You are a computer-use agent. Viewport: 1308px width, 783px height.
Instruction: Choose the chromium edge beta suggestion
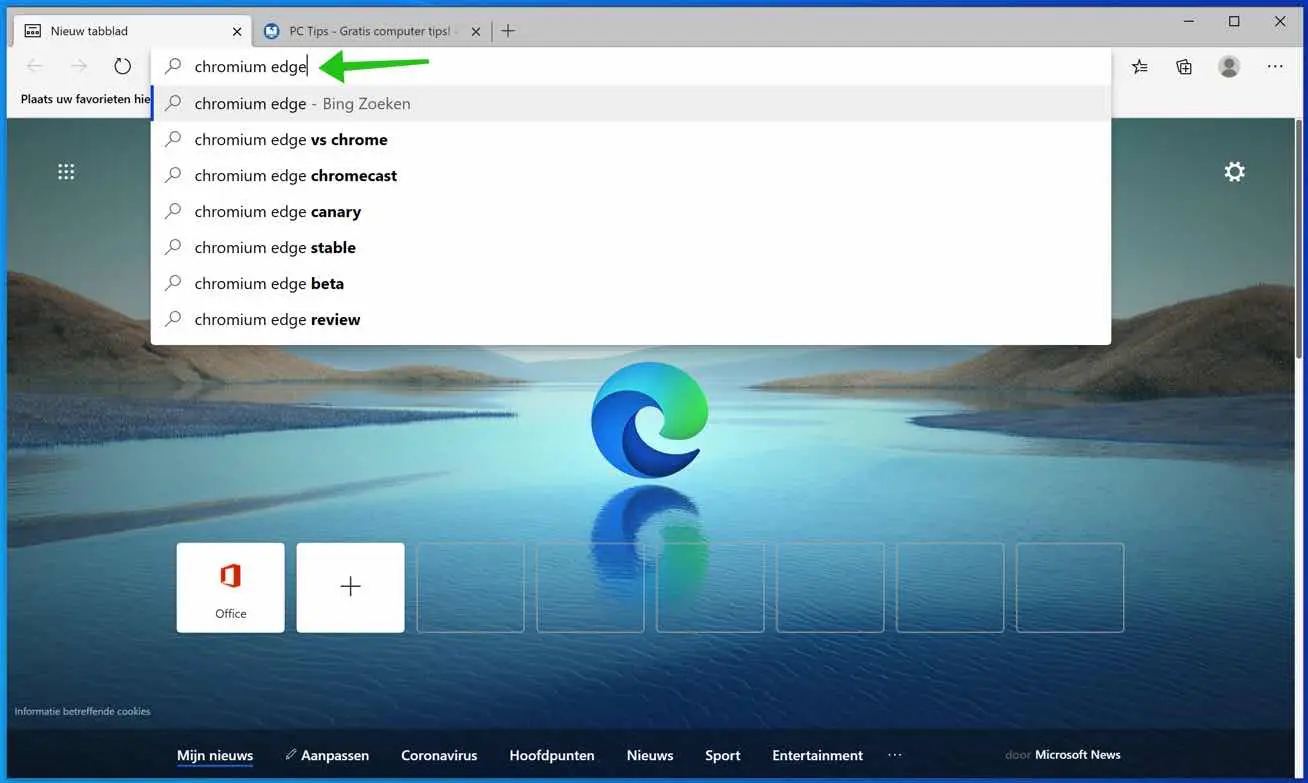(x=630, y=284)
